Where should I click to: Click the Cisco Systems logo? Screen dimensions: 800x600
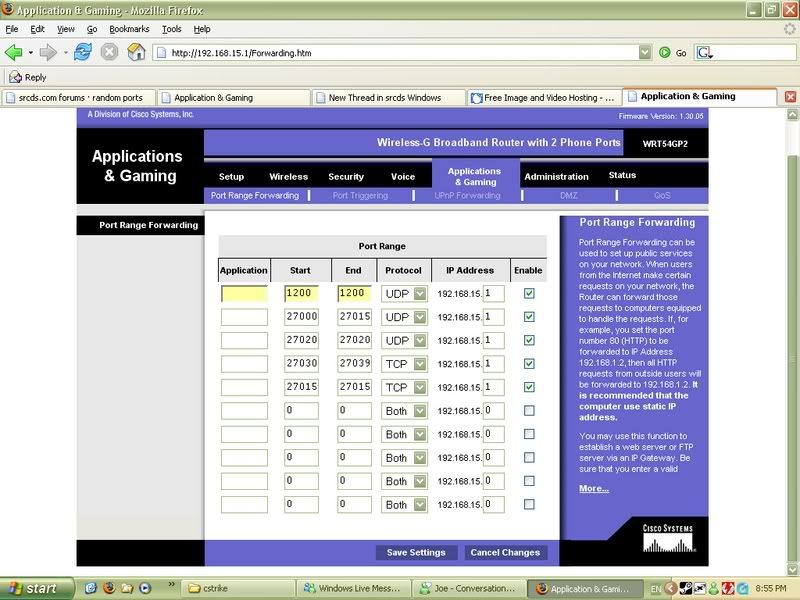tap(668, 539)
